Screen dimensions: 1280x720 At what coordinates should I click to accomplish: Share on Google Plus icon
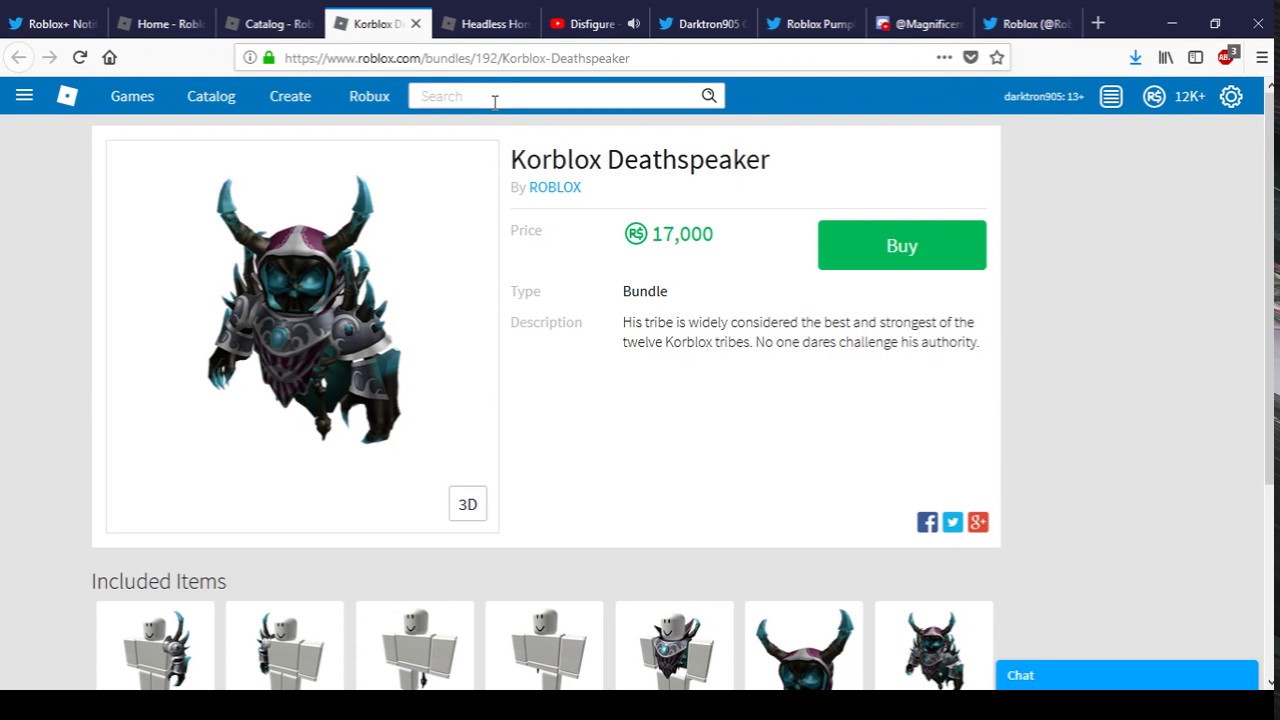coord(978,522)
